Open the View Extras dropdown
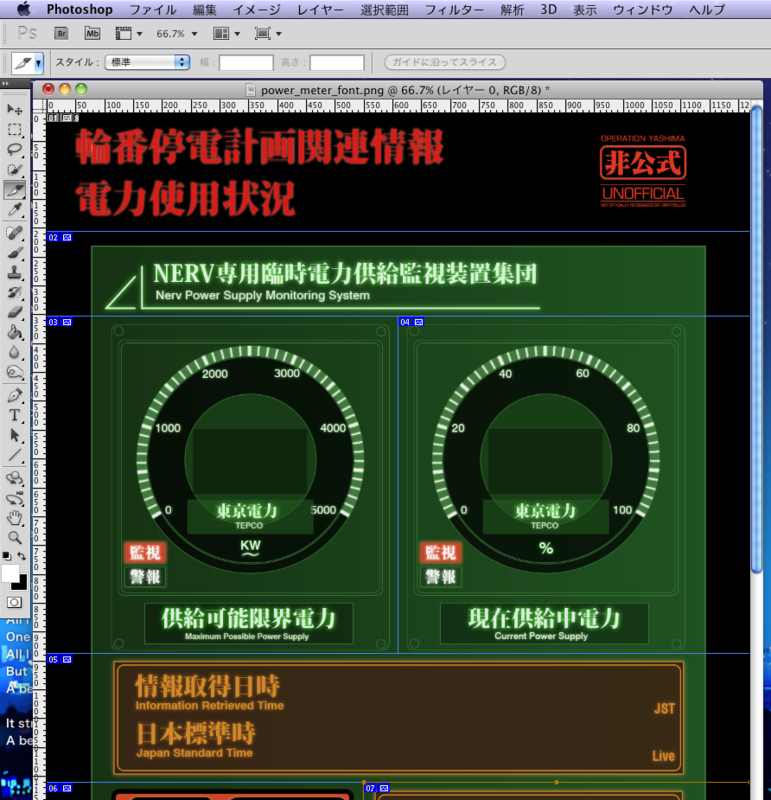The height and width of the screenshot is (800, 771). pos(129,34)
